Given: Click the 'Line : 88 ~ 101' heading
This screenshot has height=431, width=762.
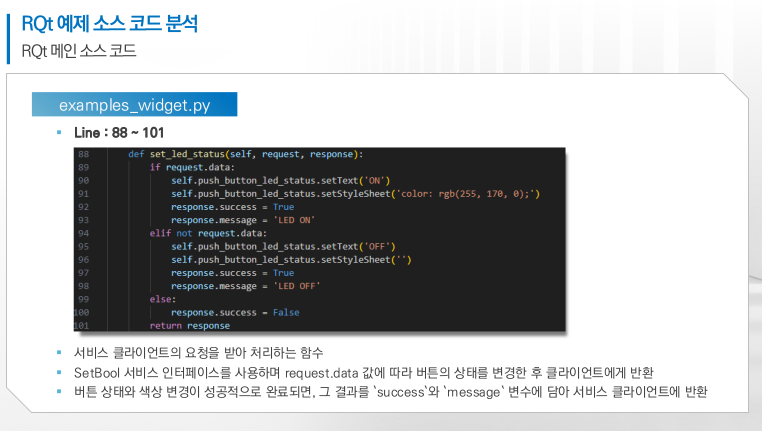Looking at the screenshot, I should coord(119,133).
